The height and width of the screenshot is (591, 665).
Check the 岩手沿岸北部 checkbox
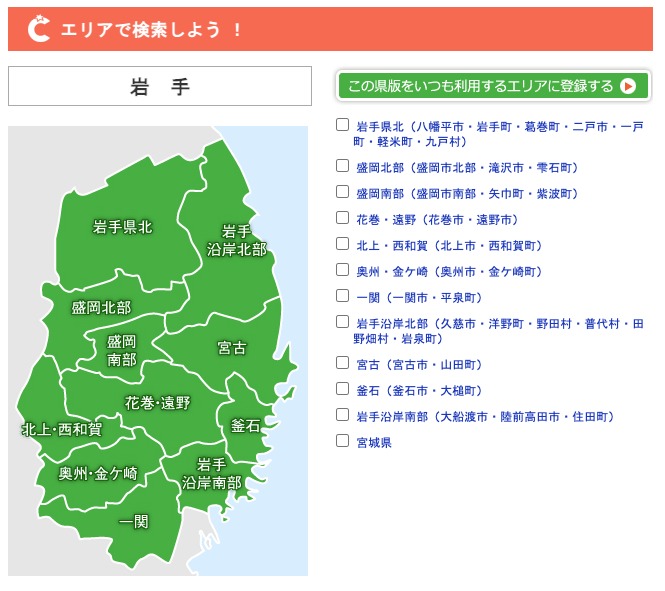click(x=342, y=322)
